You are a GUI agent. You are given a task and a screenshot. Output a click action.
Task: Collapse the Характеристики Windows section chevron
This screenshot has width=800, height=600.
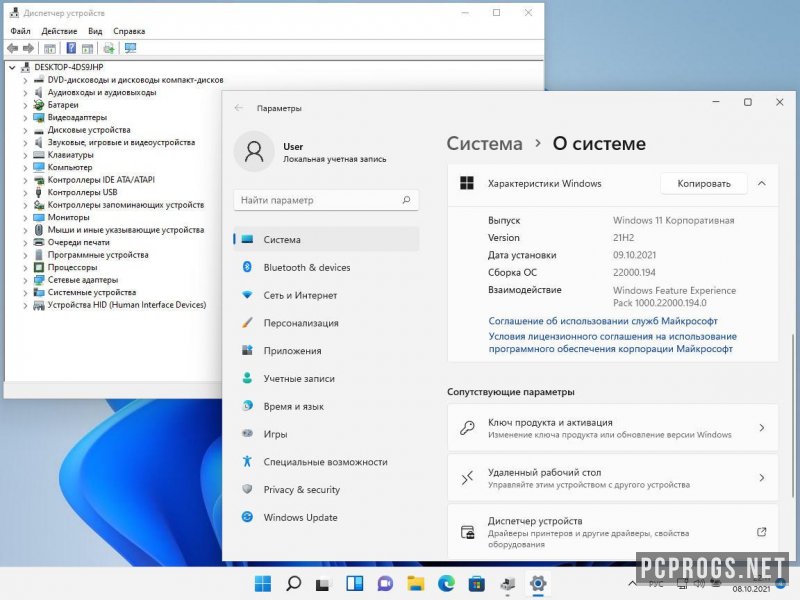(762, 184)
